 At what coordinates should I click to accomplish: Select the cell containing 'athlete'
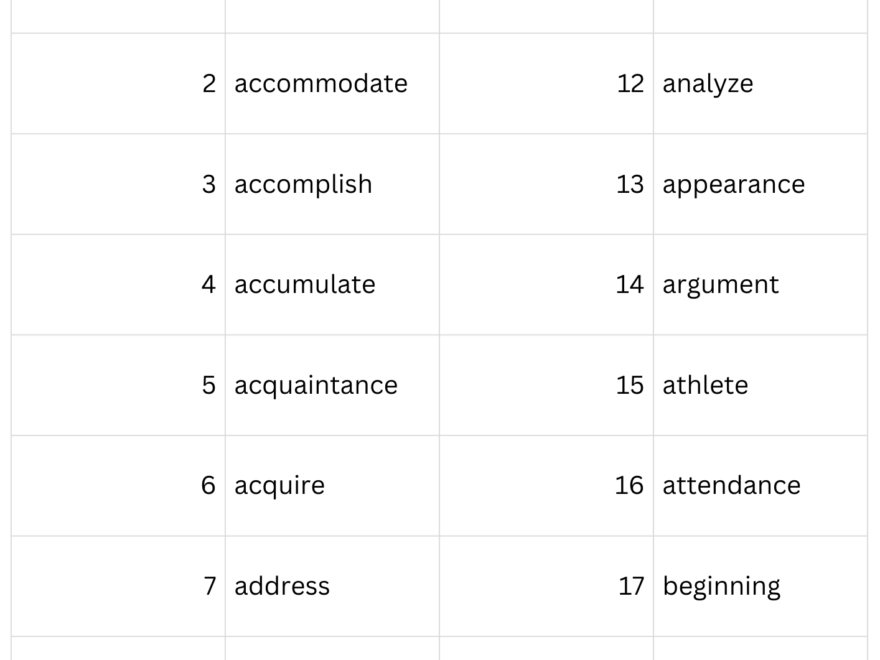(x=705, y=385)
